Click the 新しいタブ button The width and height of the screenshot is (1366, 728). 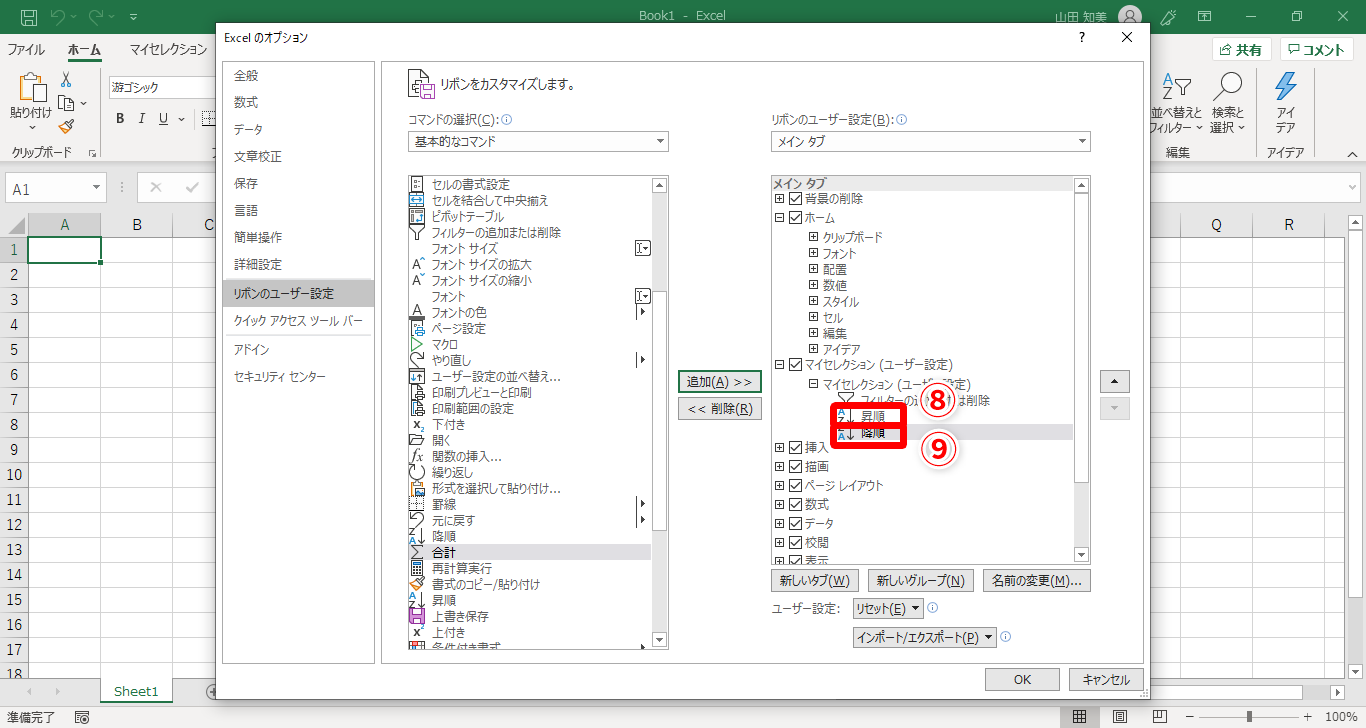point(816,580)
